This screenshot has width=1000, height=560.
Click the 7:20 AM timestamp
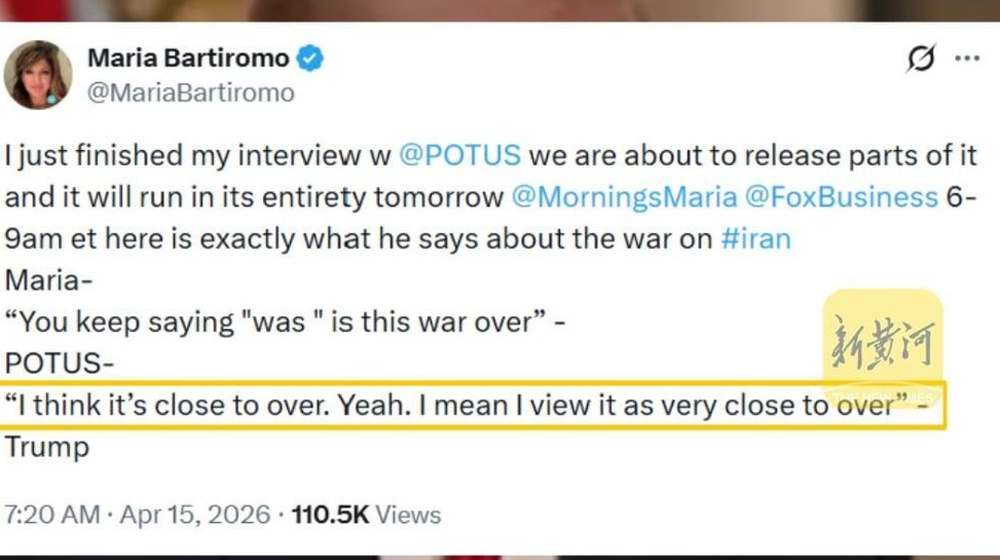point(51,515)
